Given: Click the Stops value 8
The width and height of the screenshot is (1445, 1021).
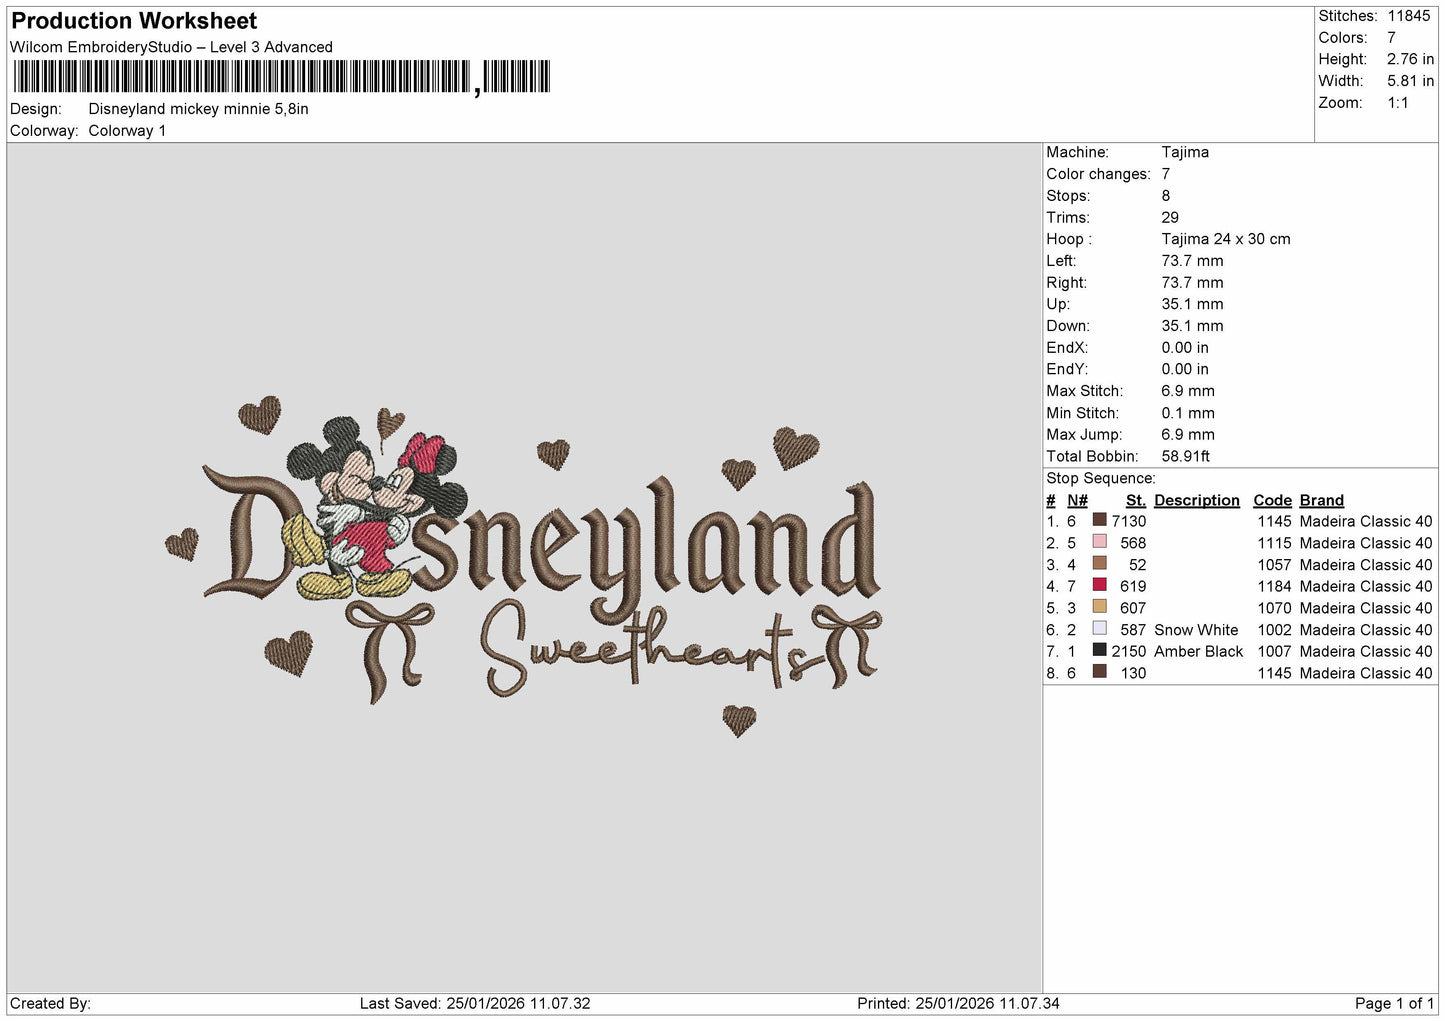Looking at the screenshot, I should 1166,196.
